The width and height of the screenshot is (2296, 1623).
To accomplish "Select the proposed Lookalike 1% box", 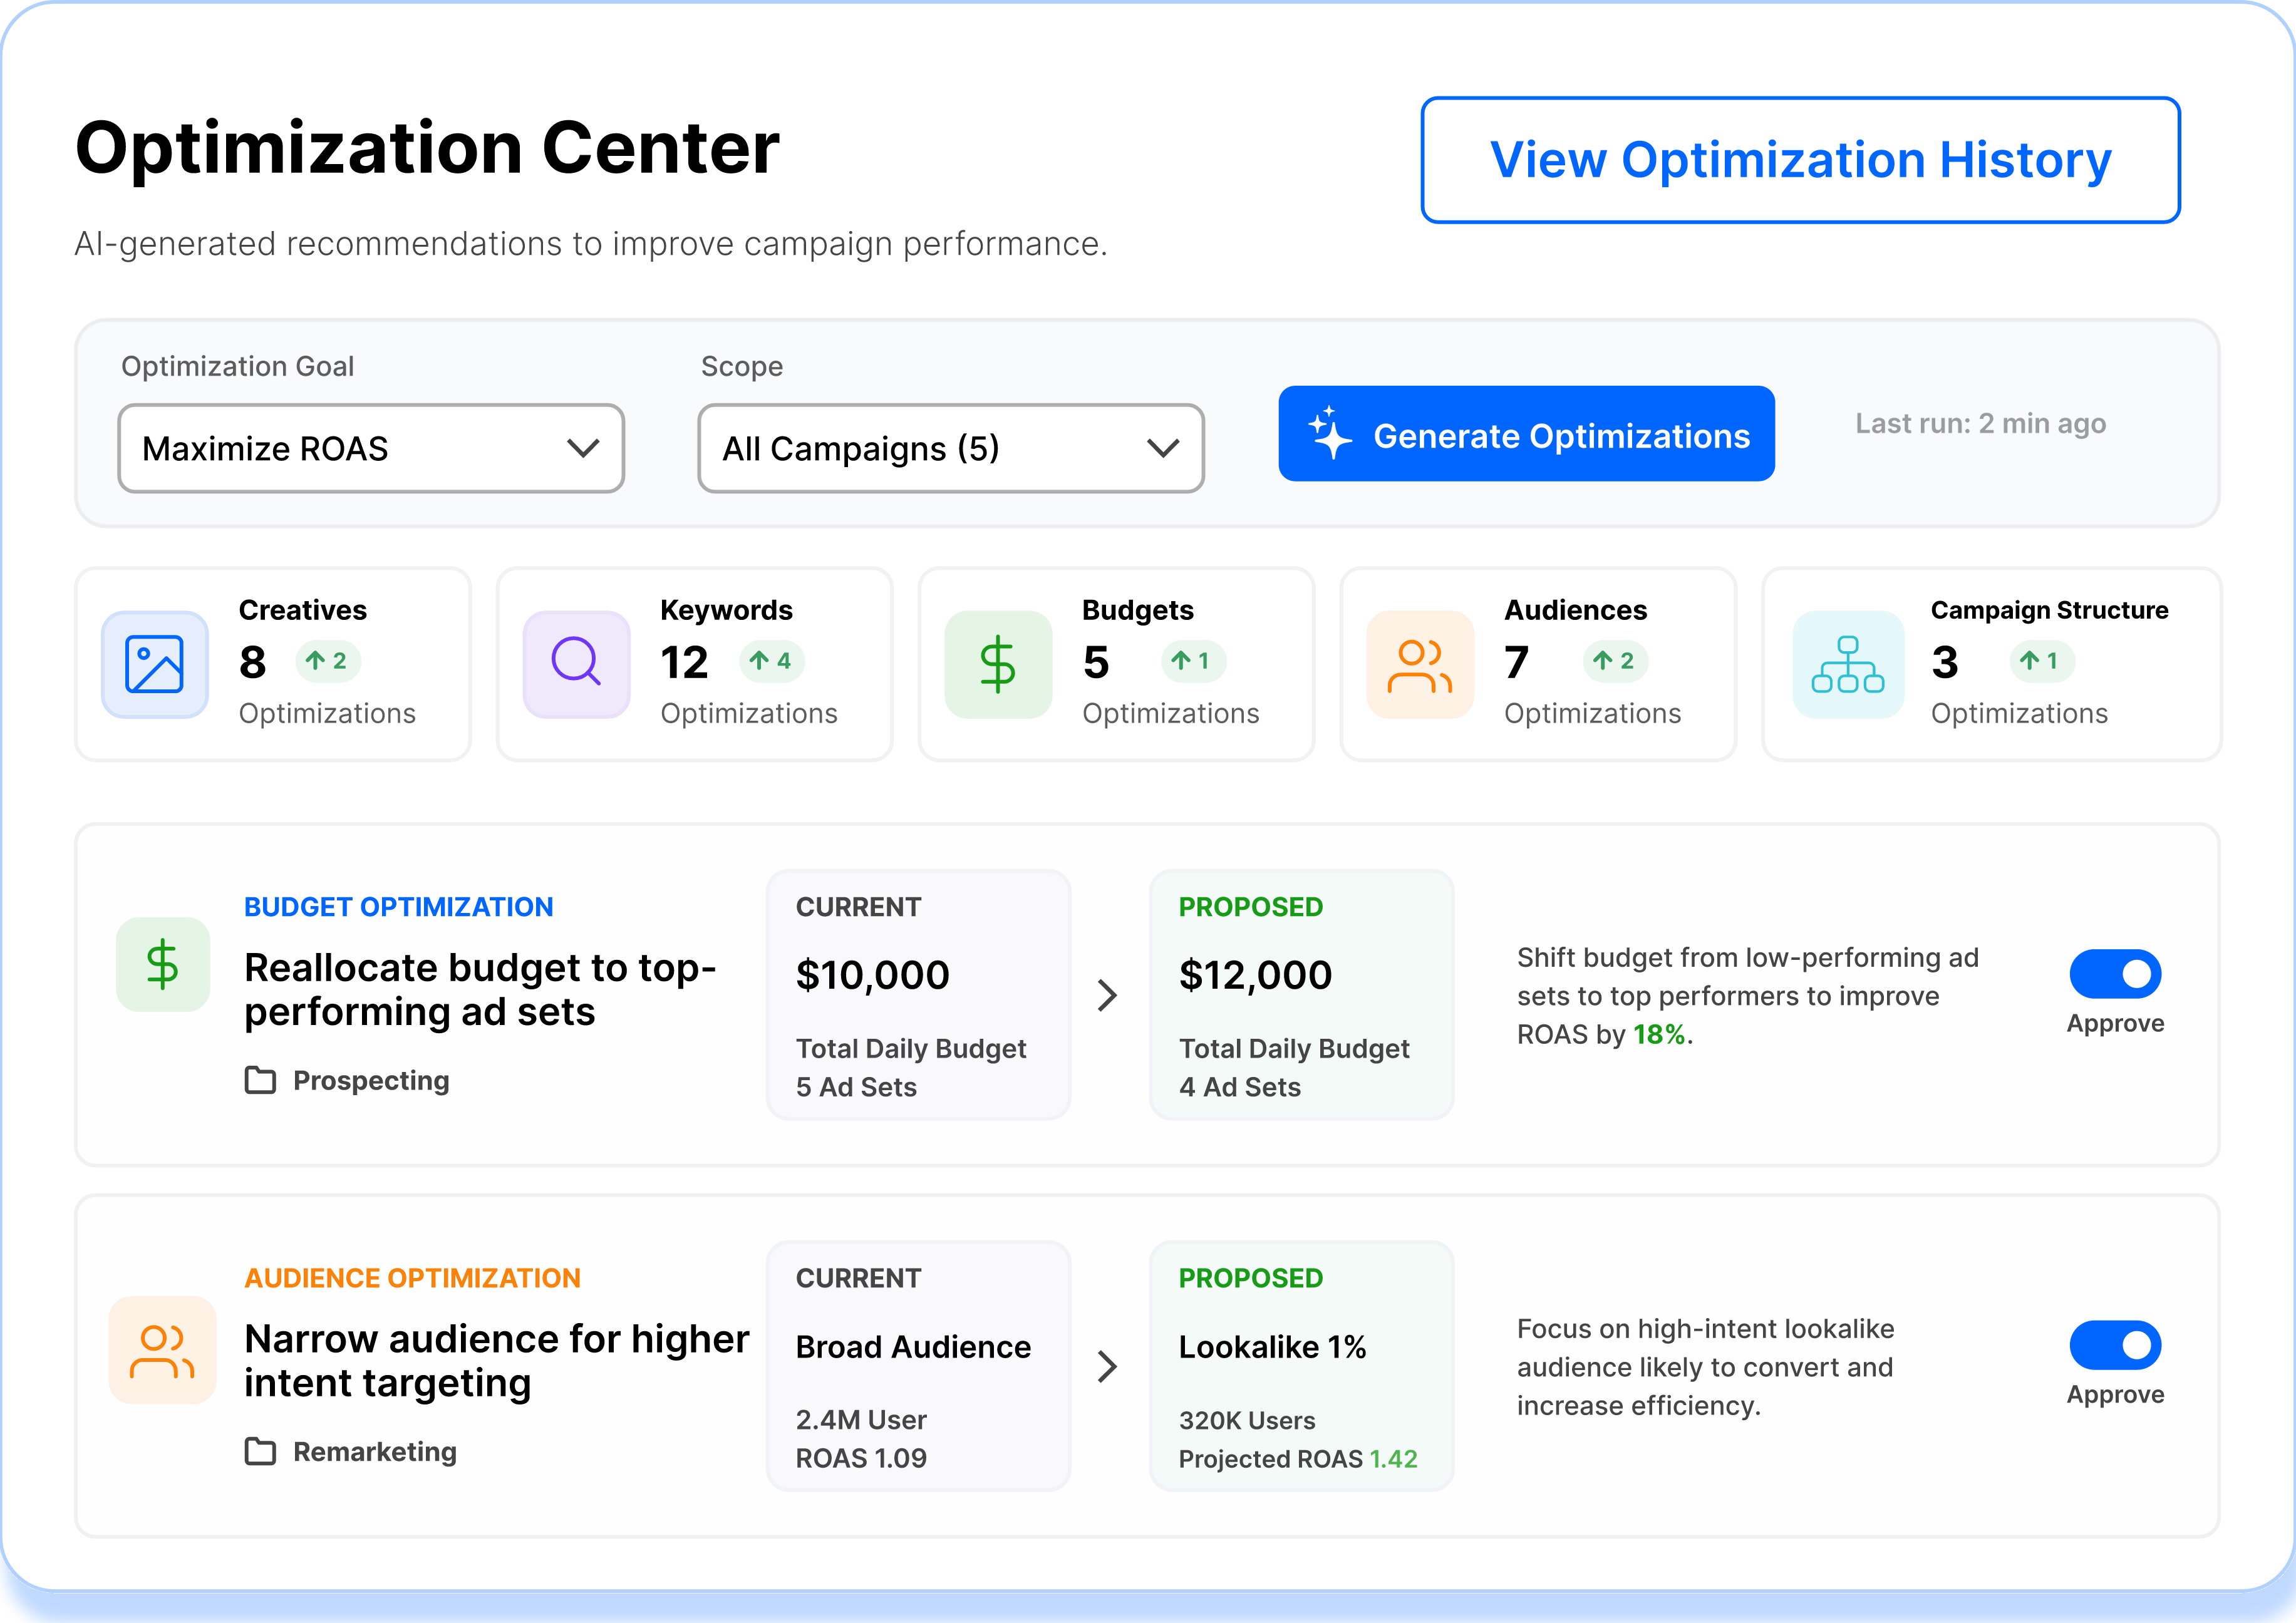I will [1301, 1366].
